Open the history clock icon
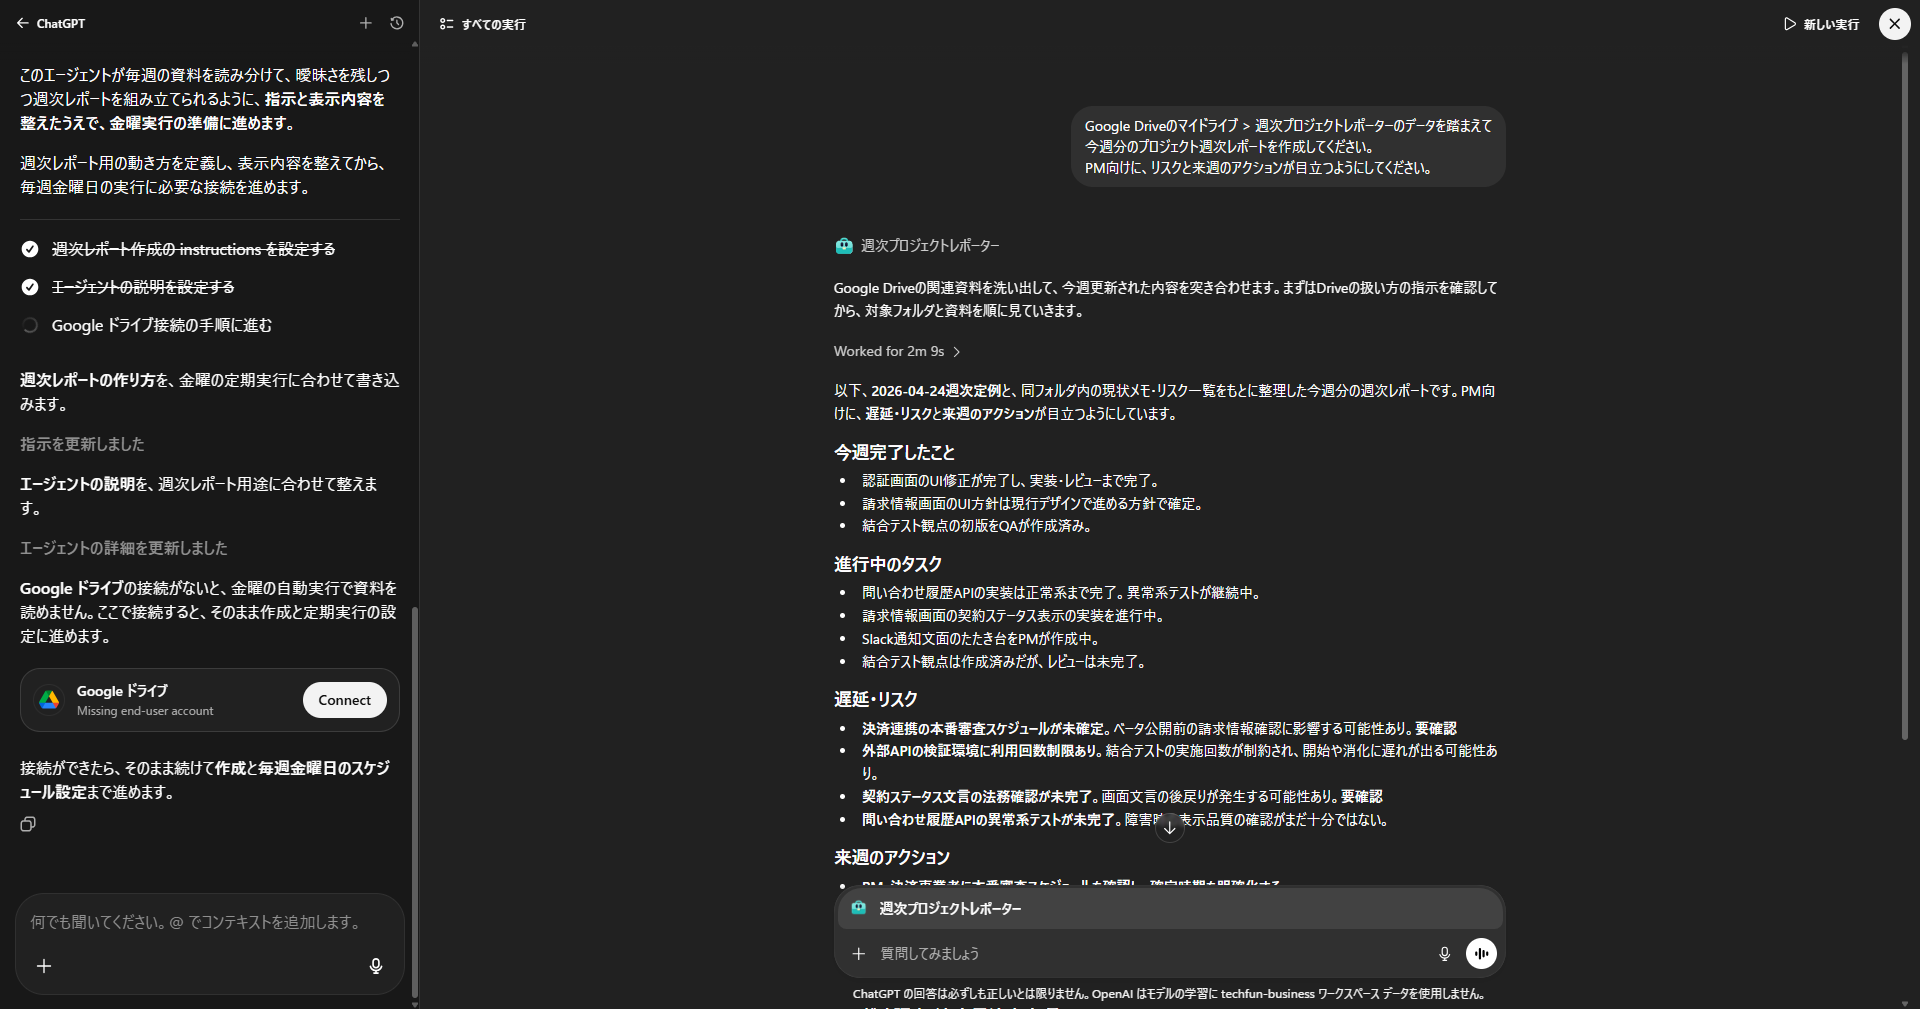Screen dimensions: 1920x1009 point(397,23)
